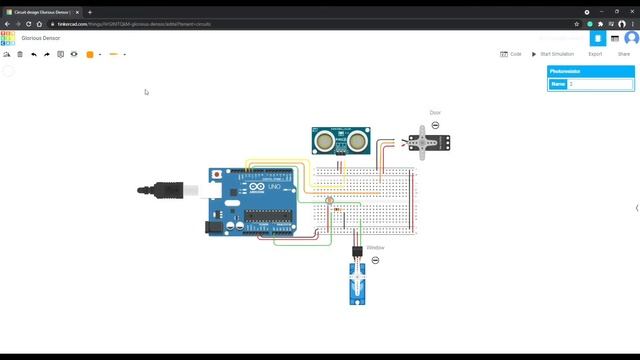
Task: Select the breadboard component
Action: [x=365, y=200]
